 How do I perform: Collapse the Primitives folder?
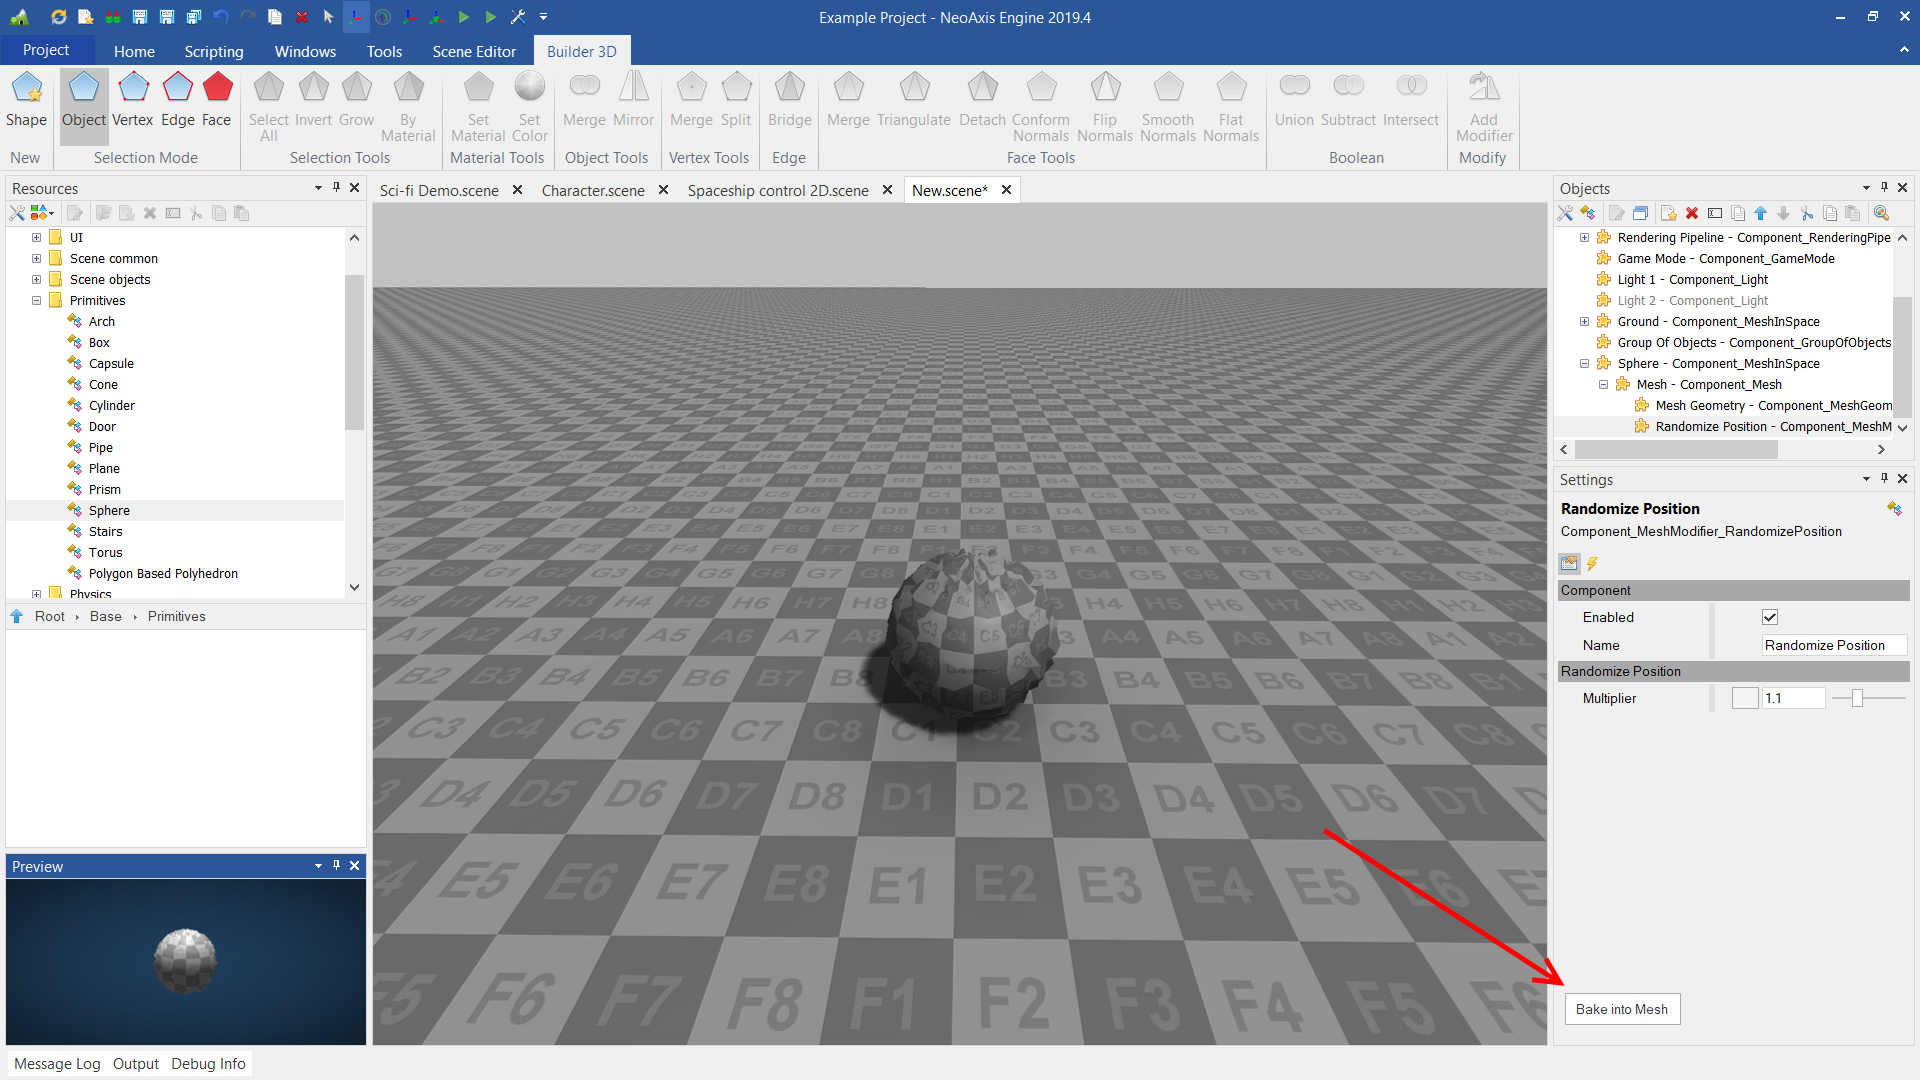click(36, 300)
